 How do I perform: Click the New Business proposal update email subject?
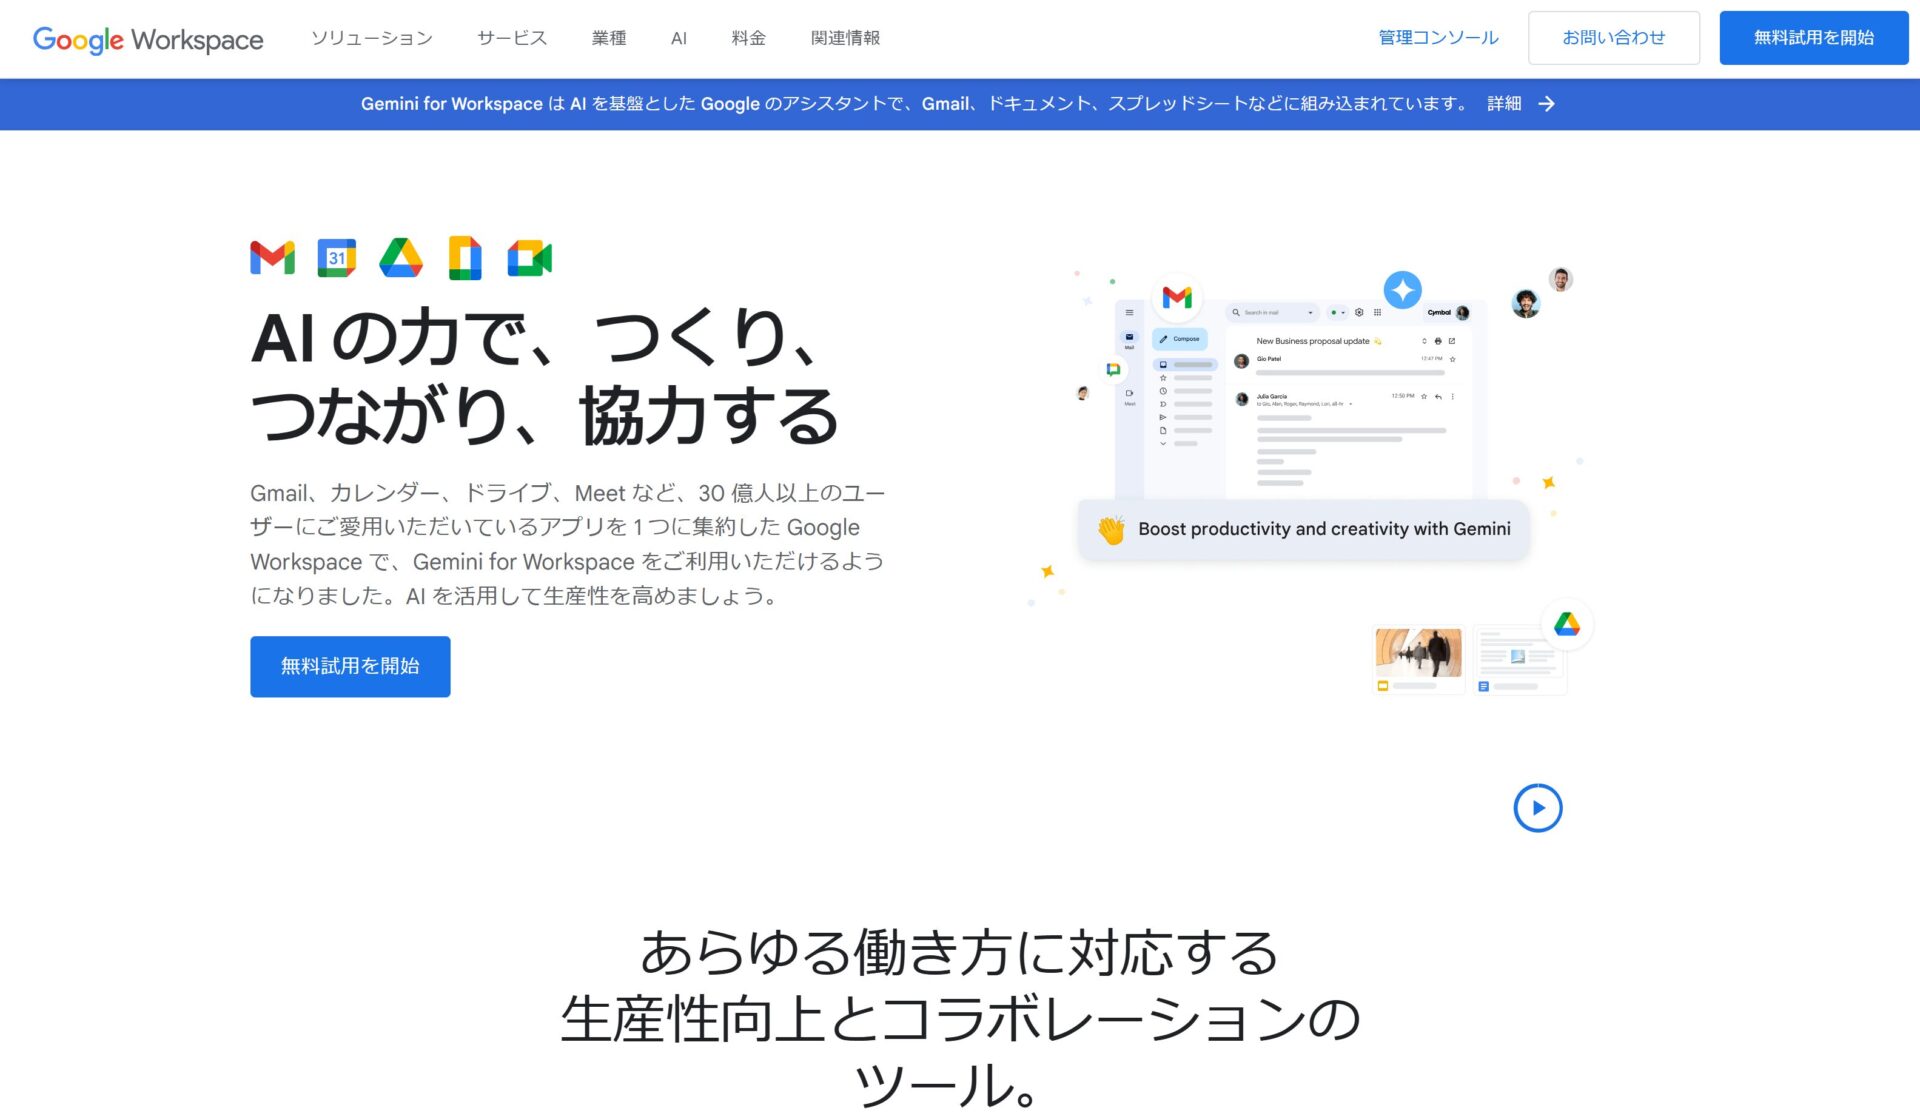1312,341
